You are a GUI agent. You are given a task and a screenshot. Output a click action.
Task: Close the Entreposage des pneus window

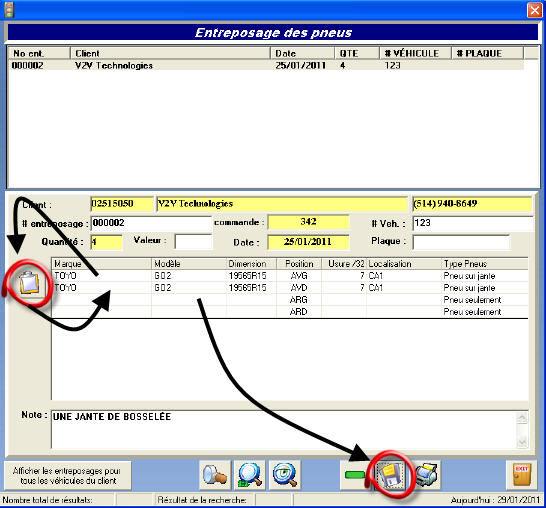tap(534, 10)
